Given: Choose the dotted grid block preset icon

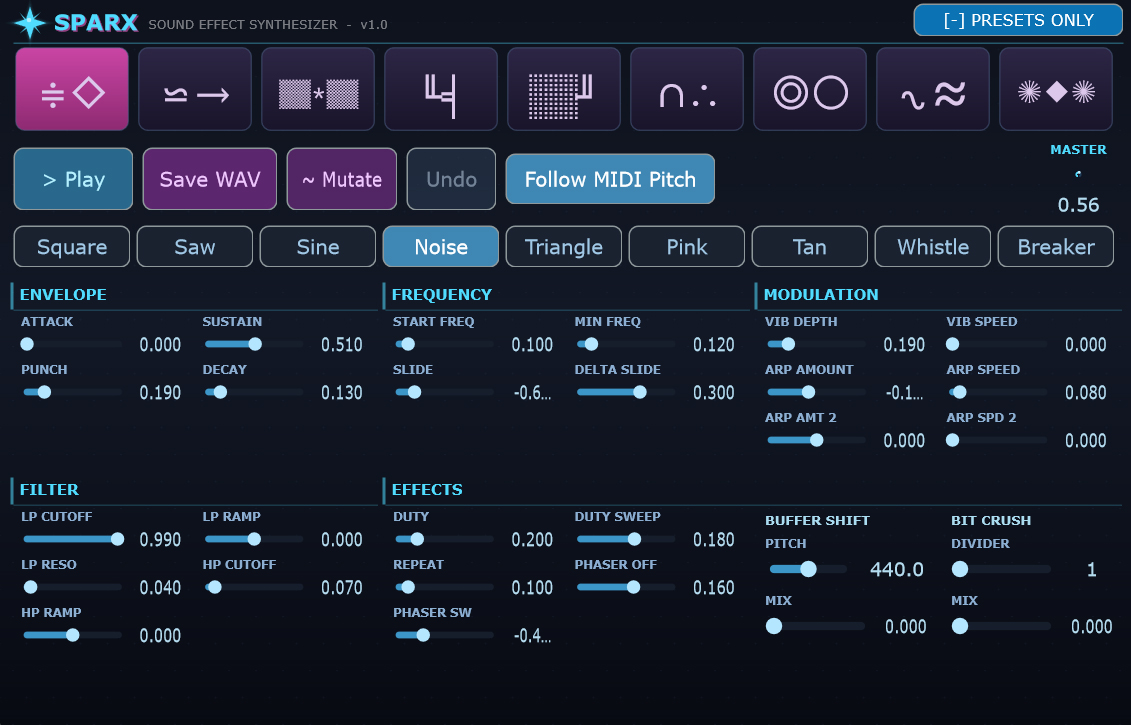Looking at the screenshot, I should coord(564,89).
